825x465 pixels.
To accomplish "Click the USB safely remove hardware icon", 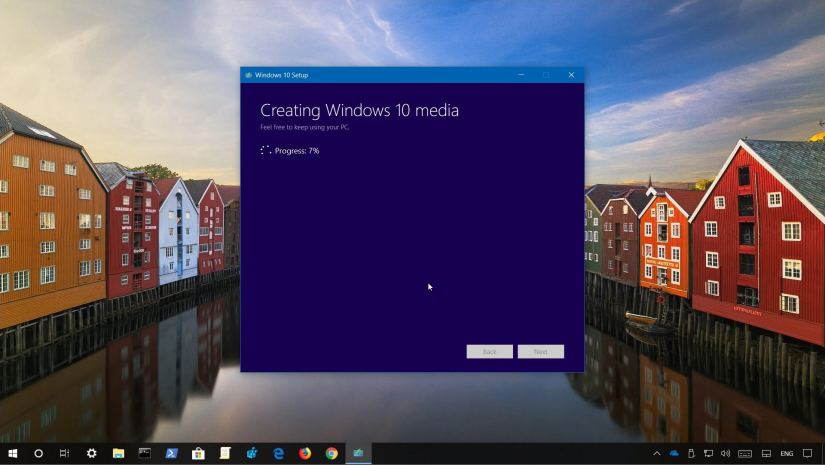I will 691,453.
